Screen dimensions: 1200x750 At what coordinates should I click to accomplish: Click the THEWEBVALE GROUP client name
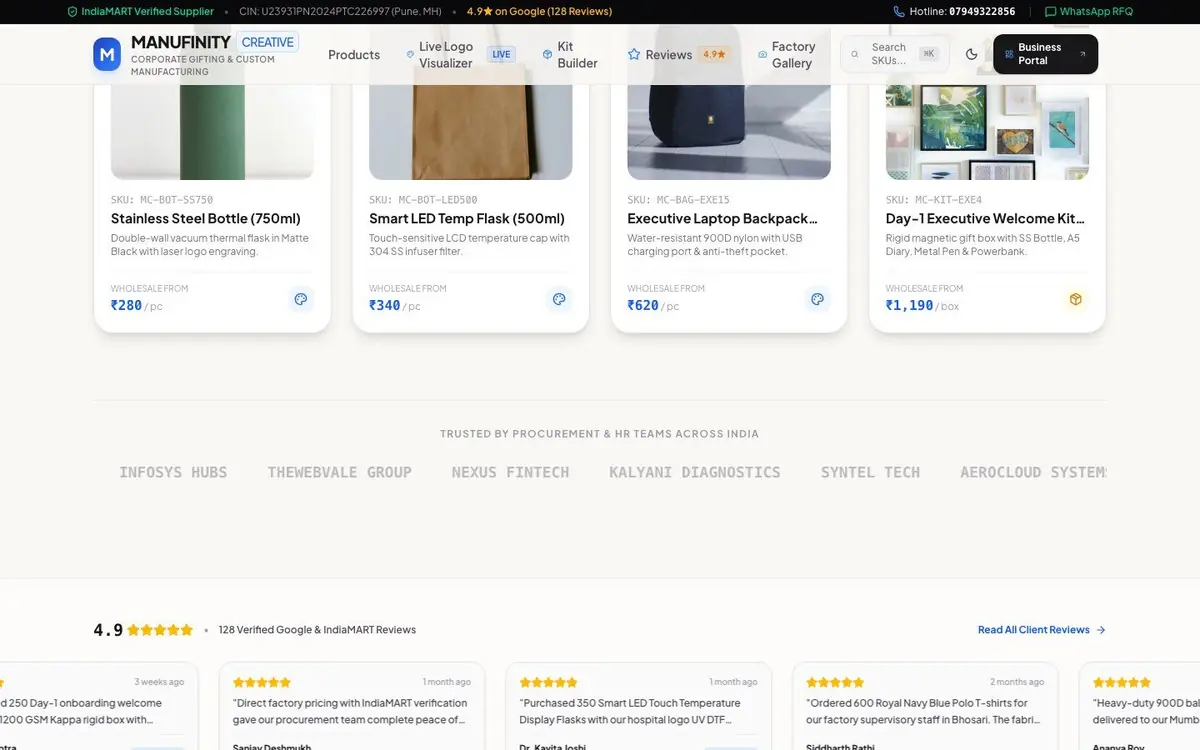(339, 472)
